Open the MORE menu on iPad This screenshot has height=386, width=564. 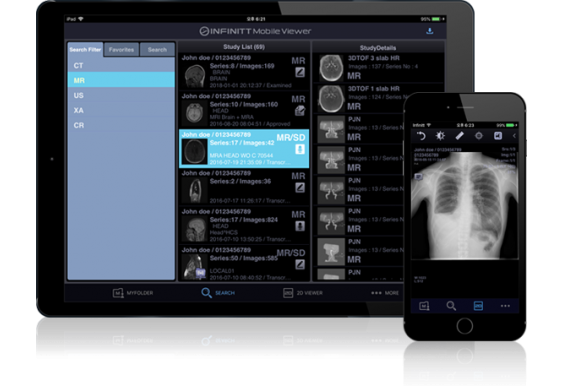click(385, 293)
